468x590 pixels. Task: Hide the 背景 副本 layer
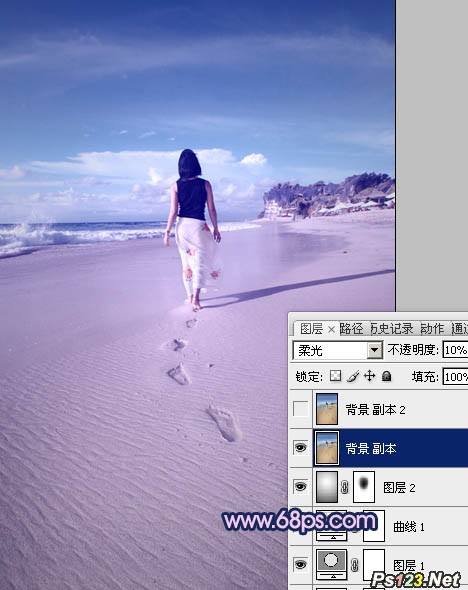(300, 448)
